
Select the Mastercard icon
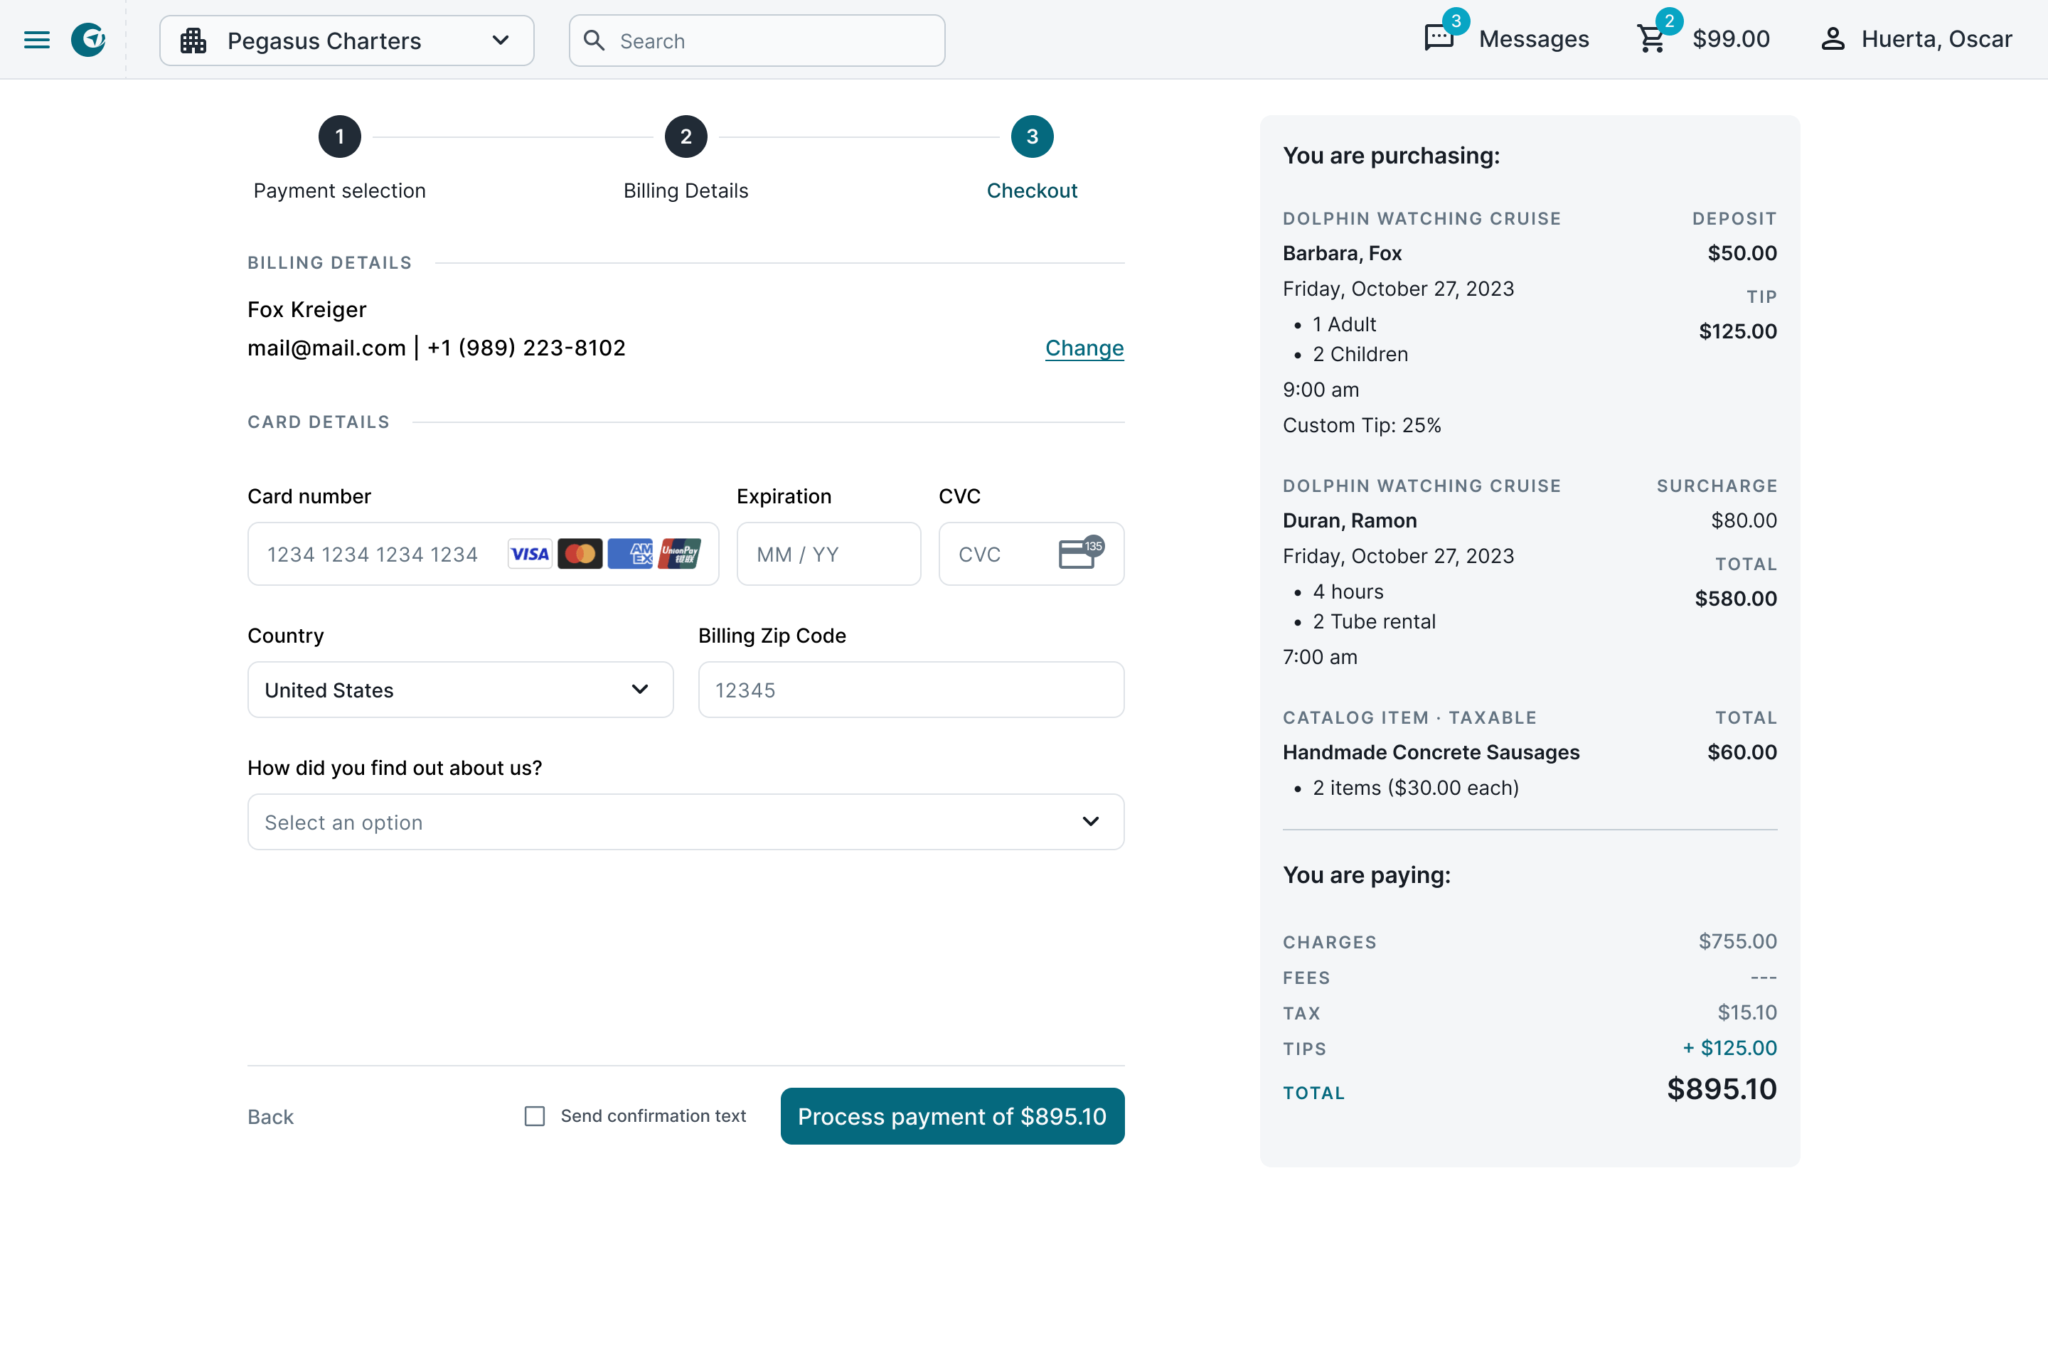click(580, 554)
